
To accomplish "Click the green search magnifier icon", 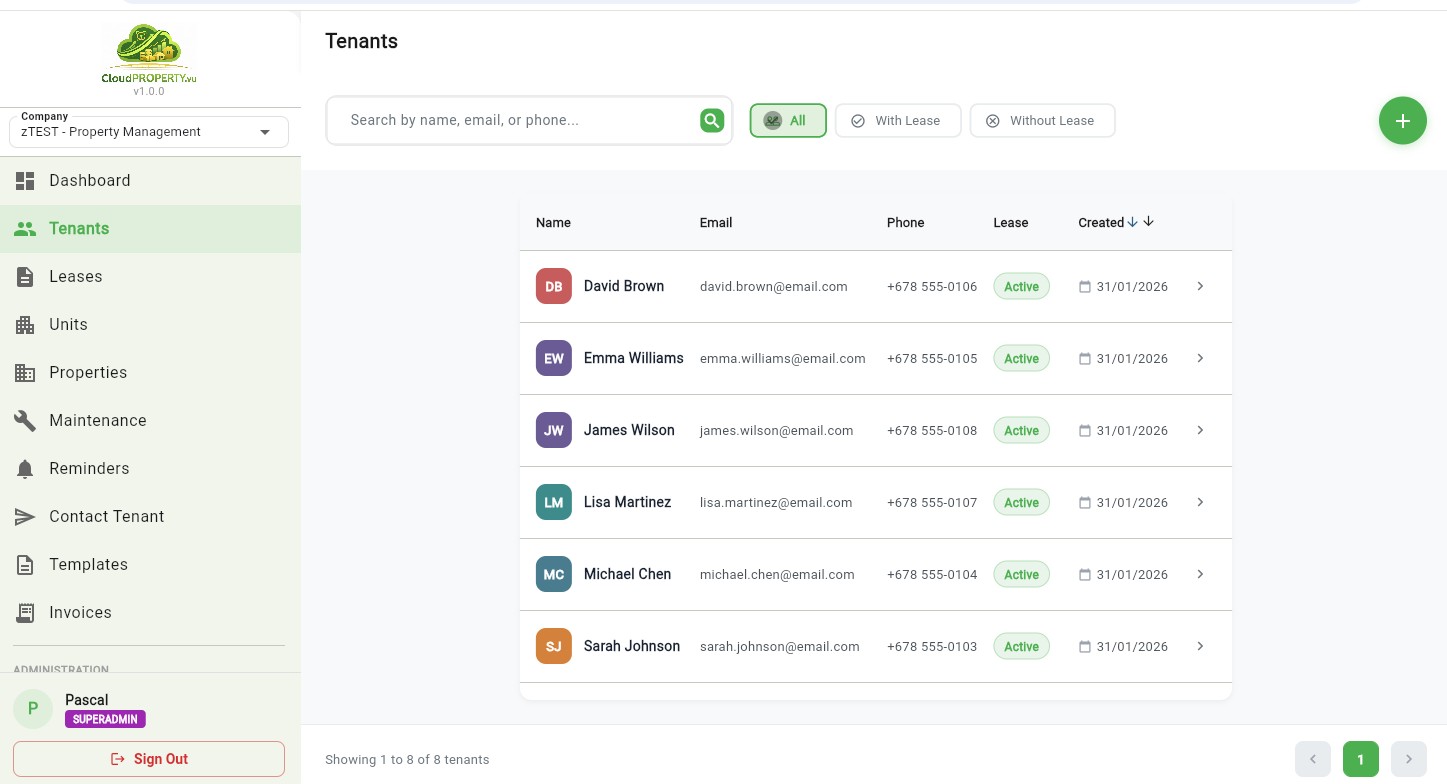I will click(711, 121).
